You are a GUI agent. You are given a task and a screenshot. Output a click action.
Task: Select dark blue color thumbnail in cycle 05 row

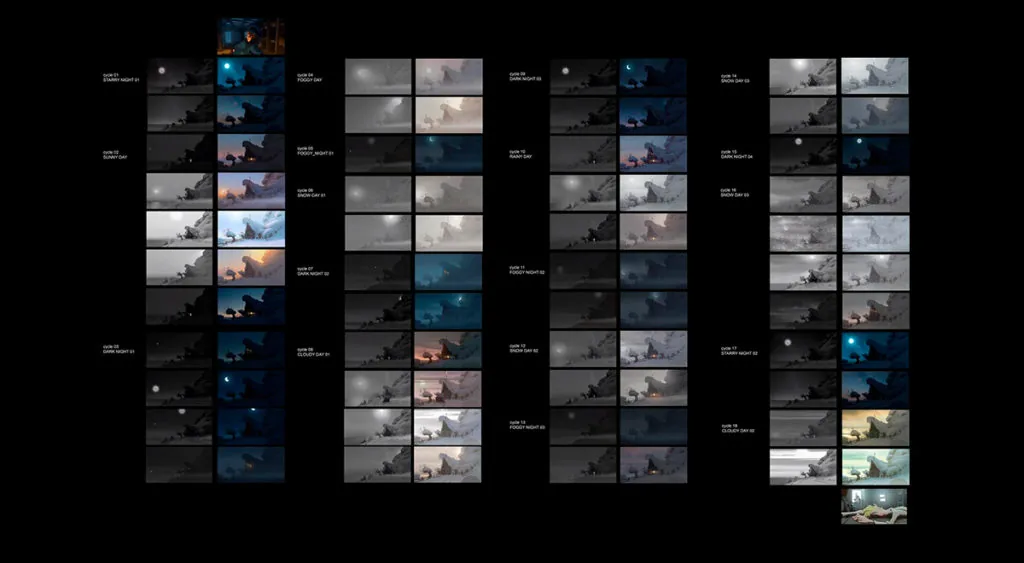(x=449, y=154)
